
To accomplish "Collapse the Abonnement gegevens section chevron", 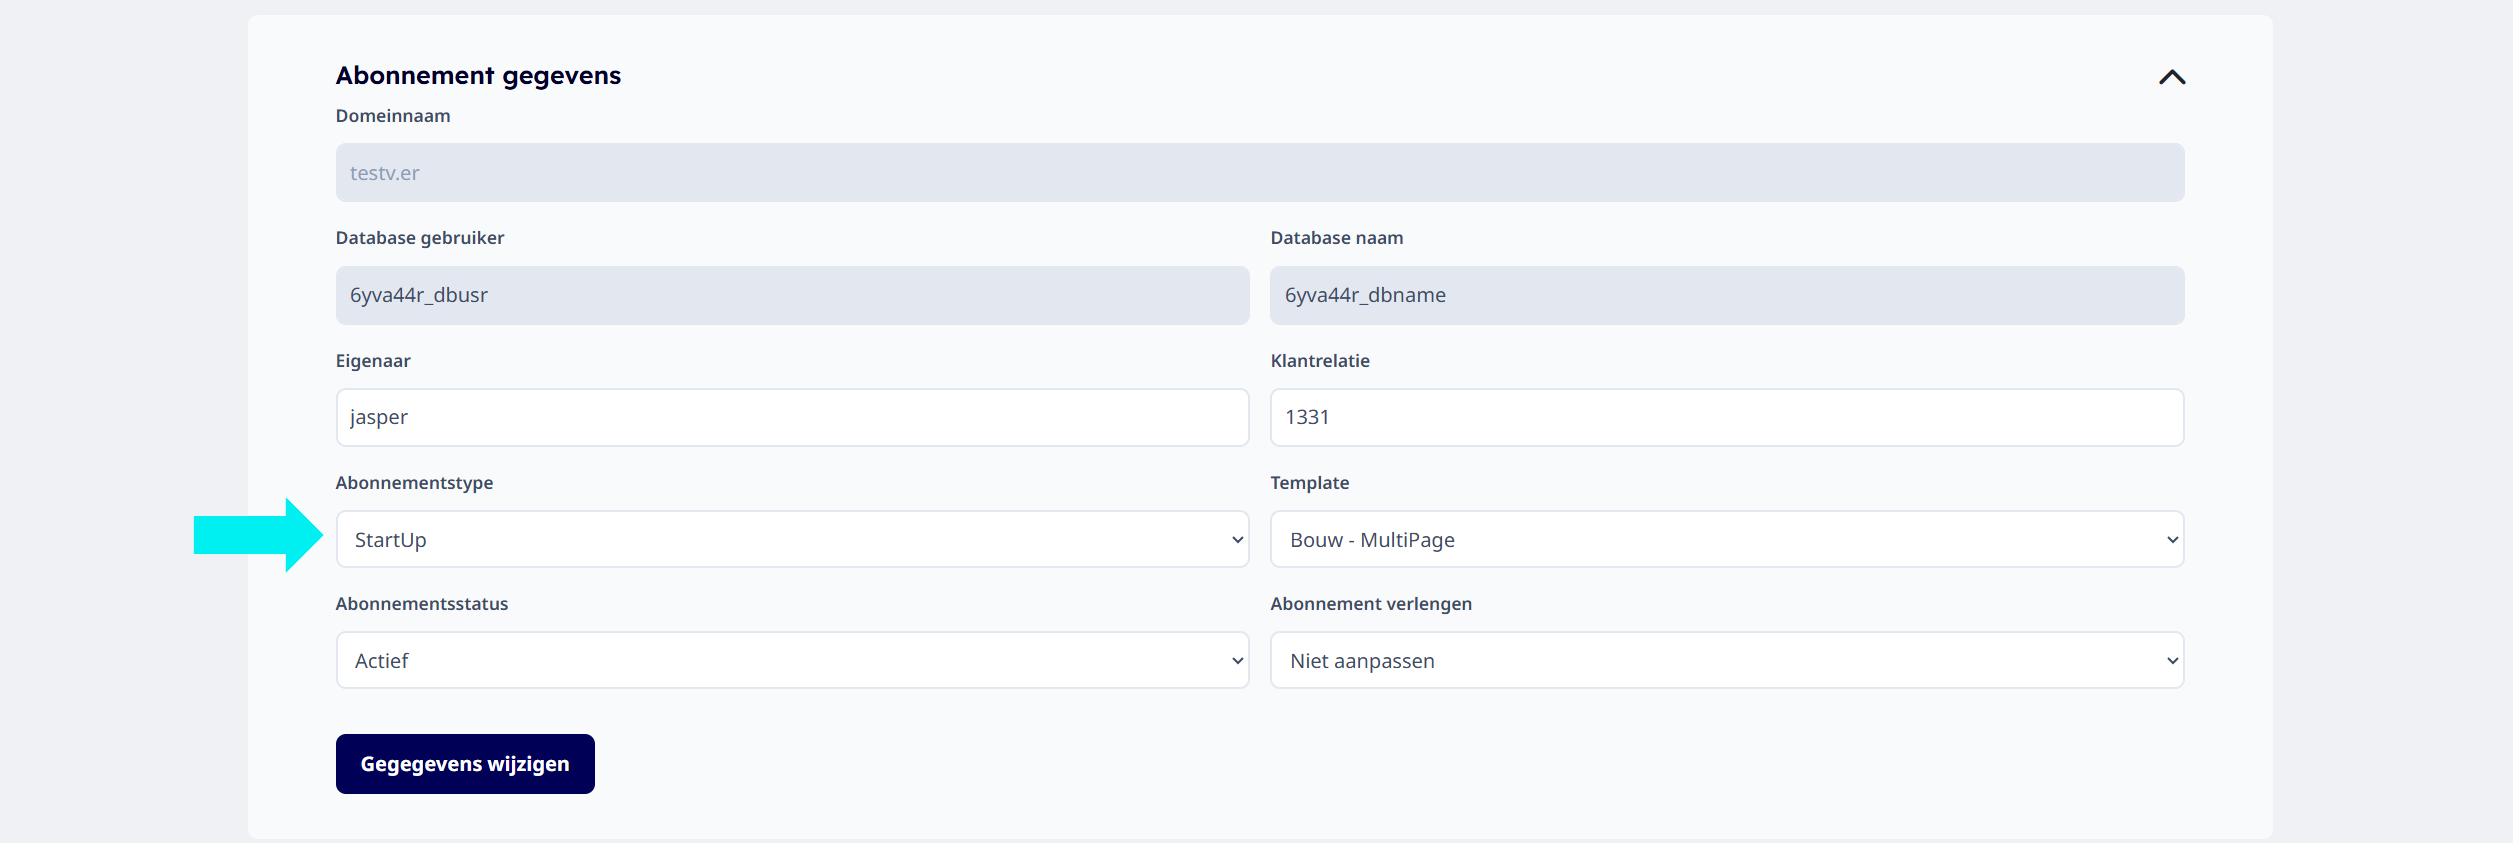I will click(x=2171, y=77).
